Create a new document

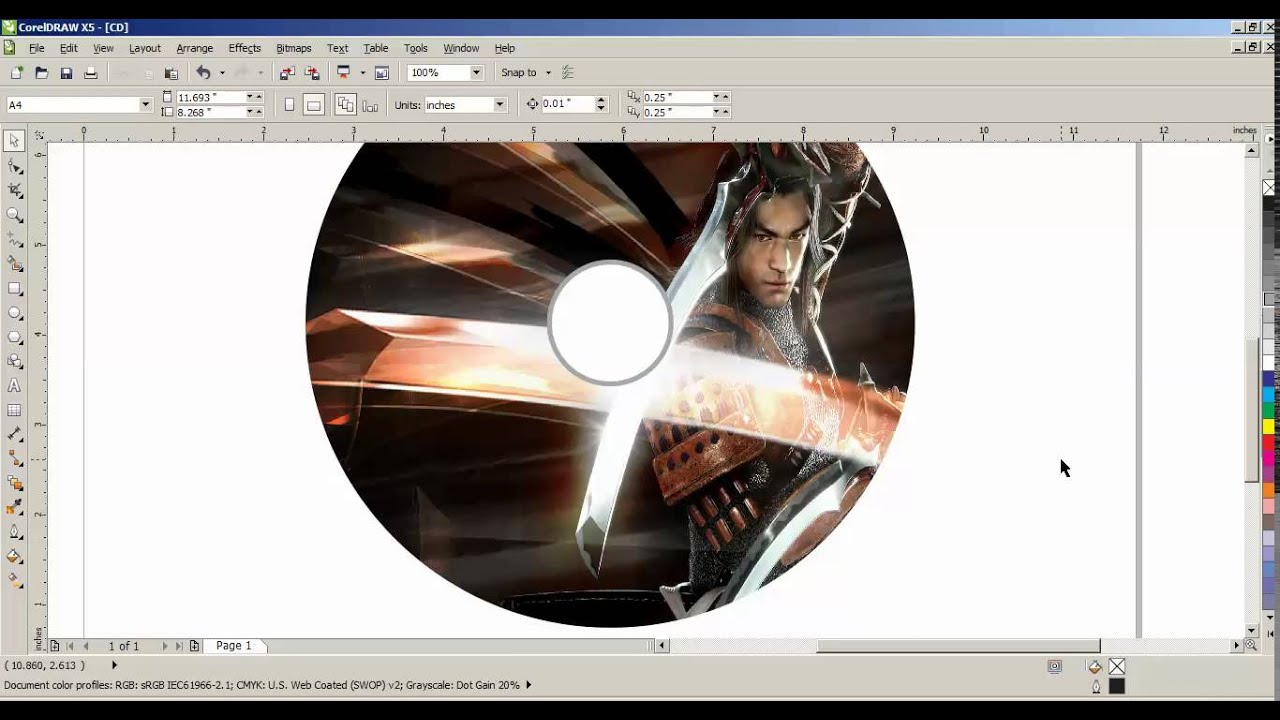click(17, 73)
